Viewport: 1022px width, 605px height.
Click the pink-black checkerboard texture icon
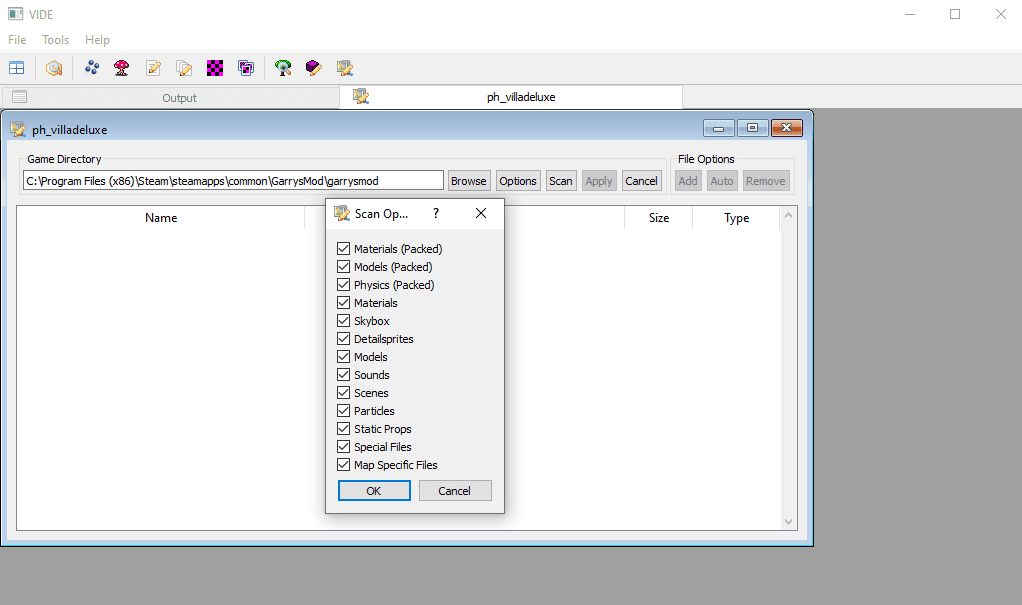215,68
